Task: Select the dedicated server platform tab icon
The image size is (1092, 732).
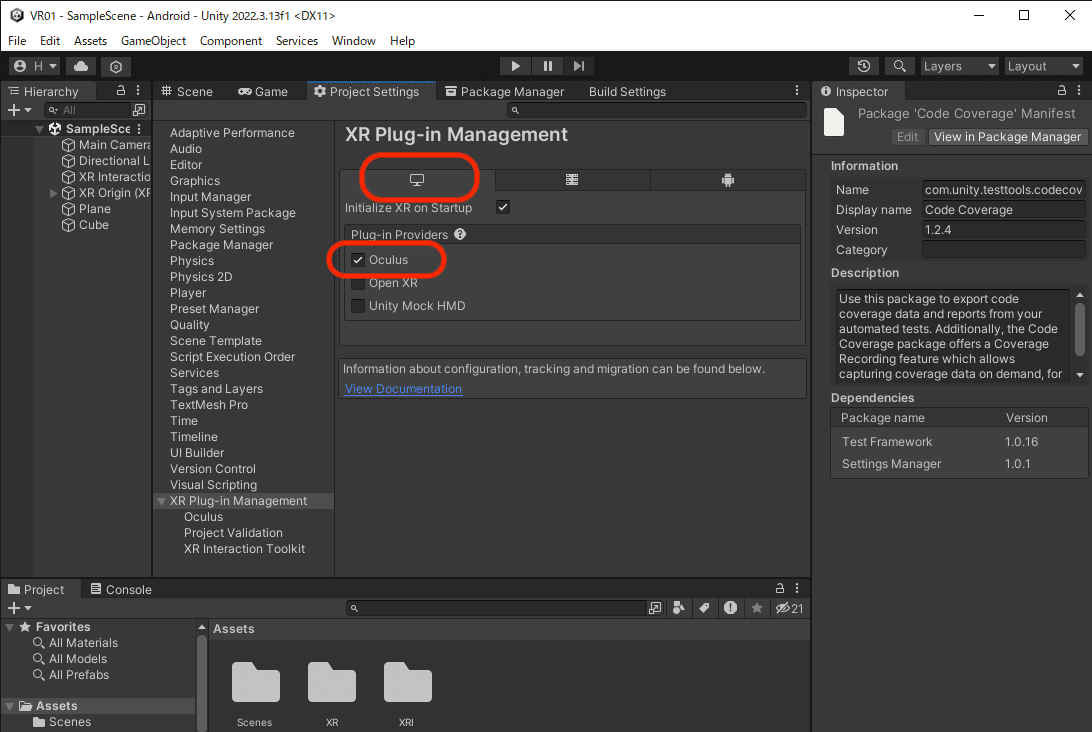Action: tap(572, 180)
